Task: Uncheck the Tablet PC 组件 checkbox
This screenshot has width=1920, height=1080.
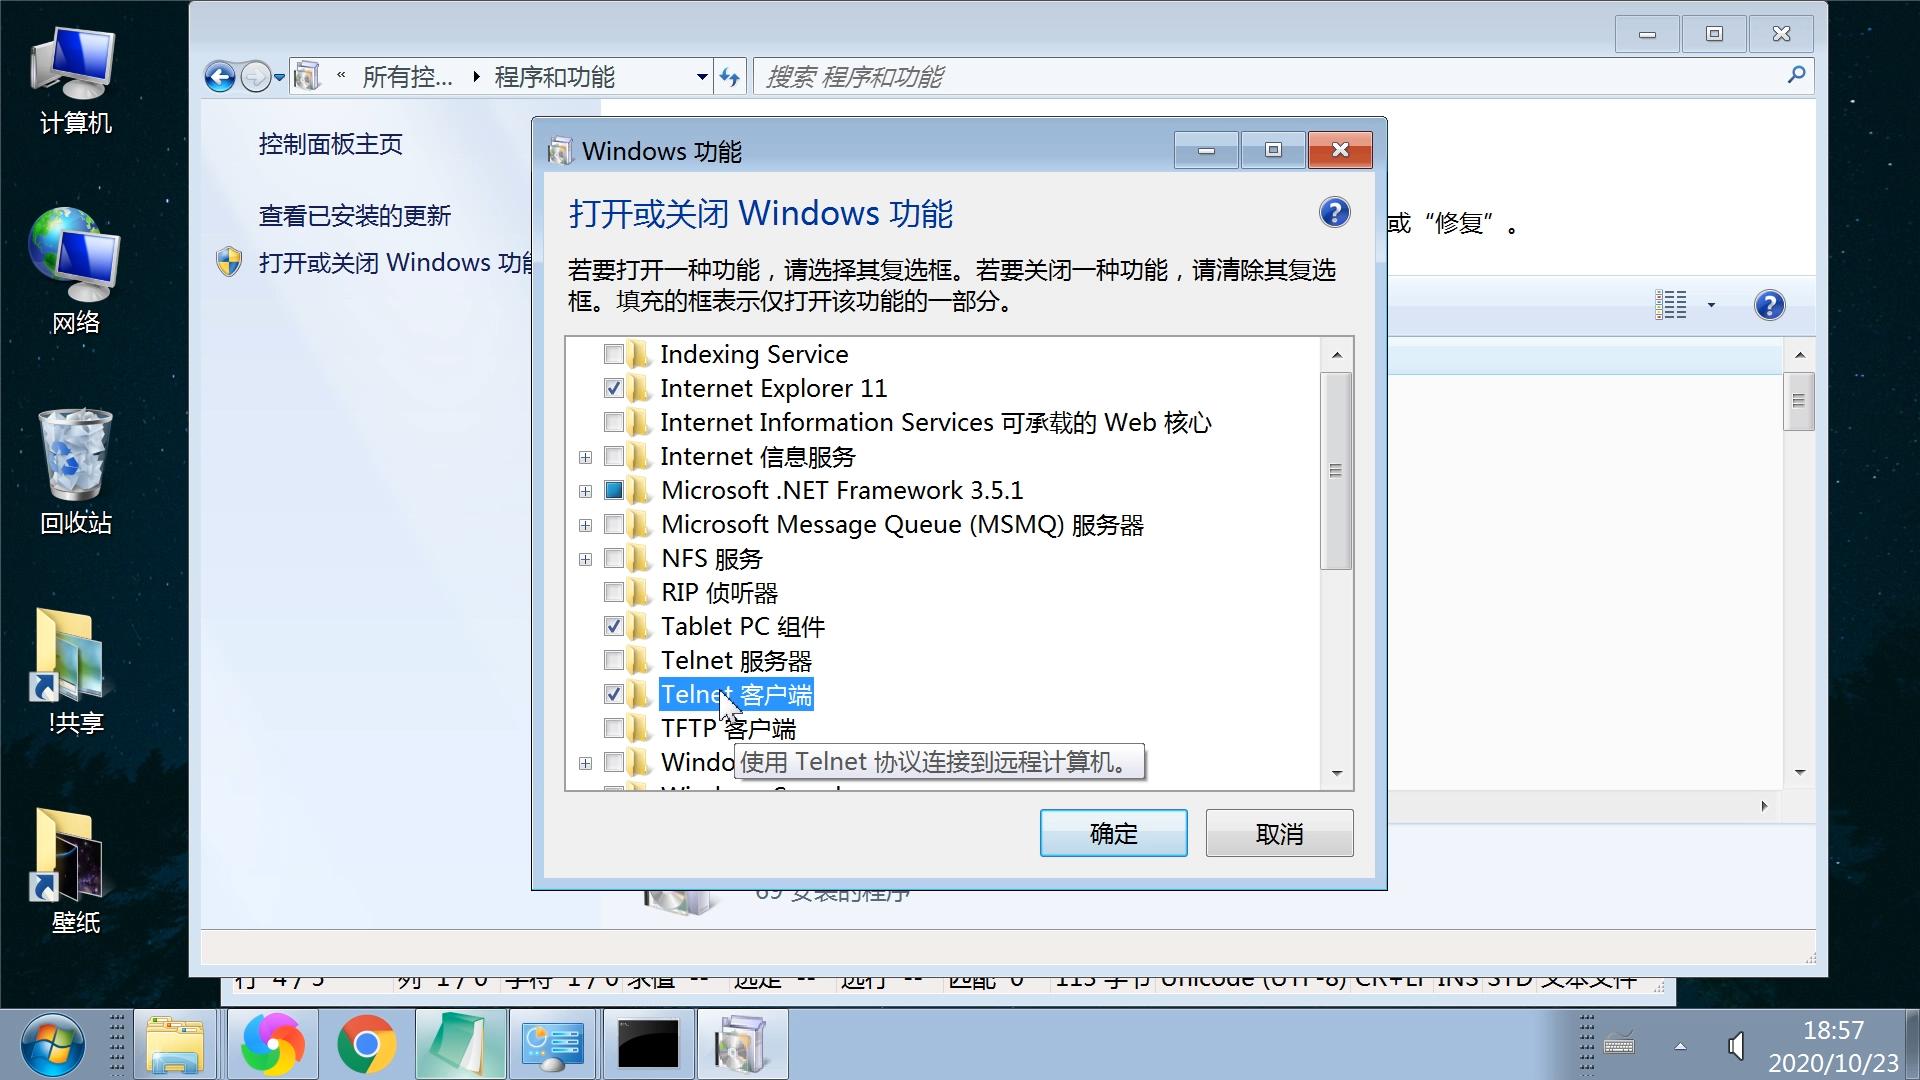Action: click(x=614, y=626)
